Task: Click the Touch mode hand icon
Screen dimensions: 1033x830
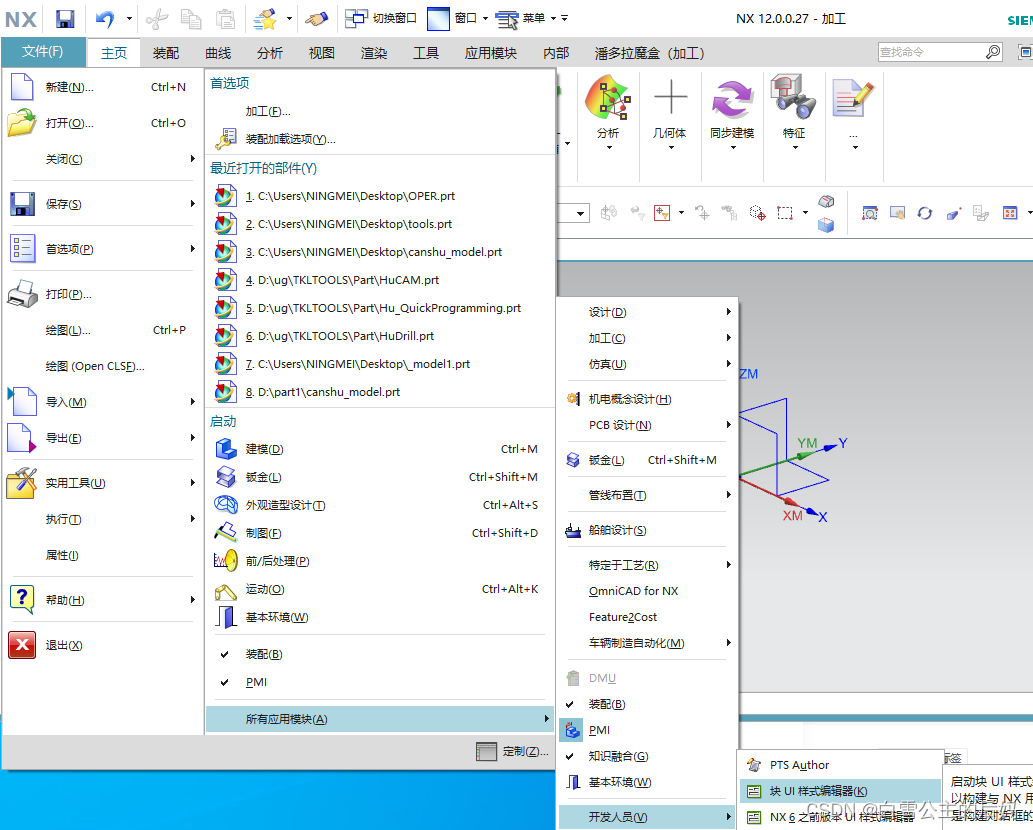Action: (317, 19)
